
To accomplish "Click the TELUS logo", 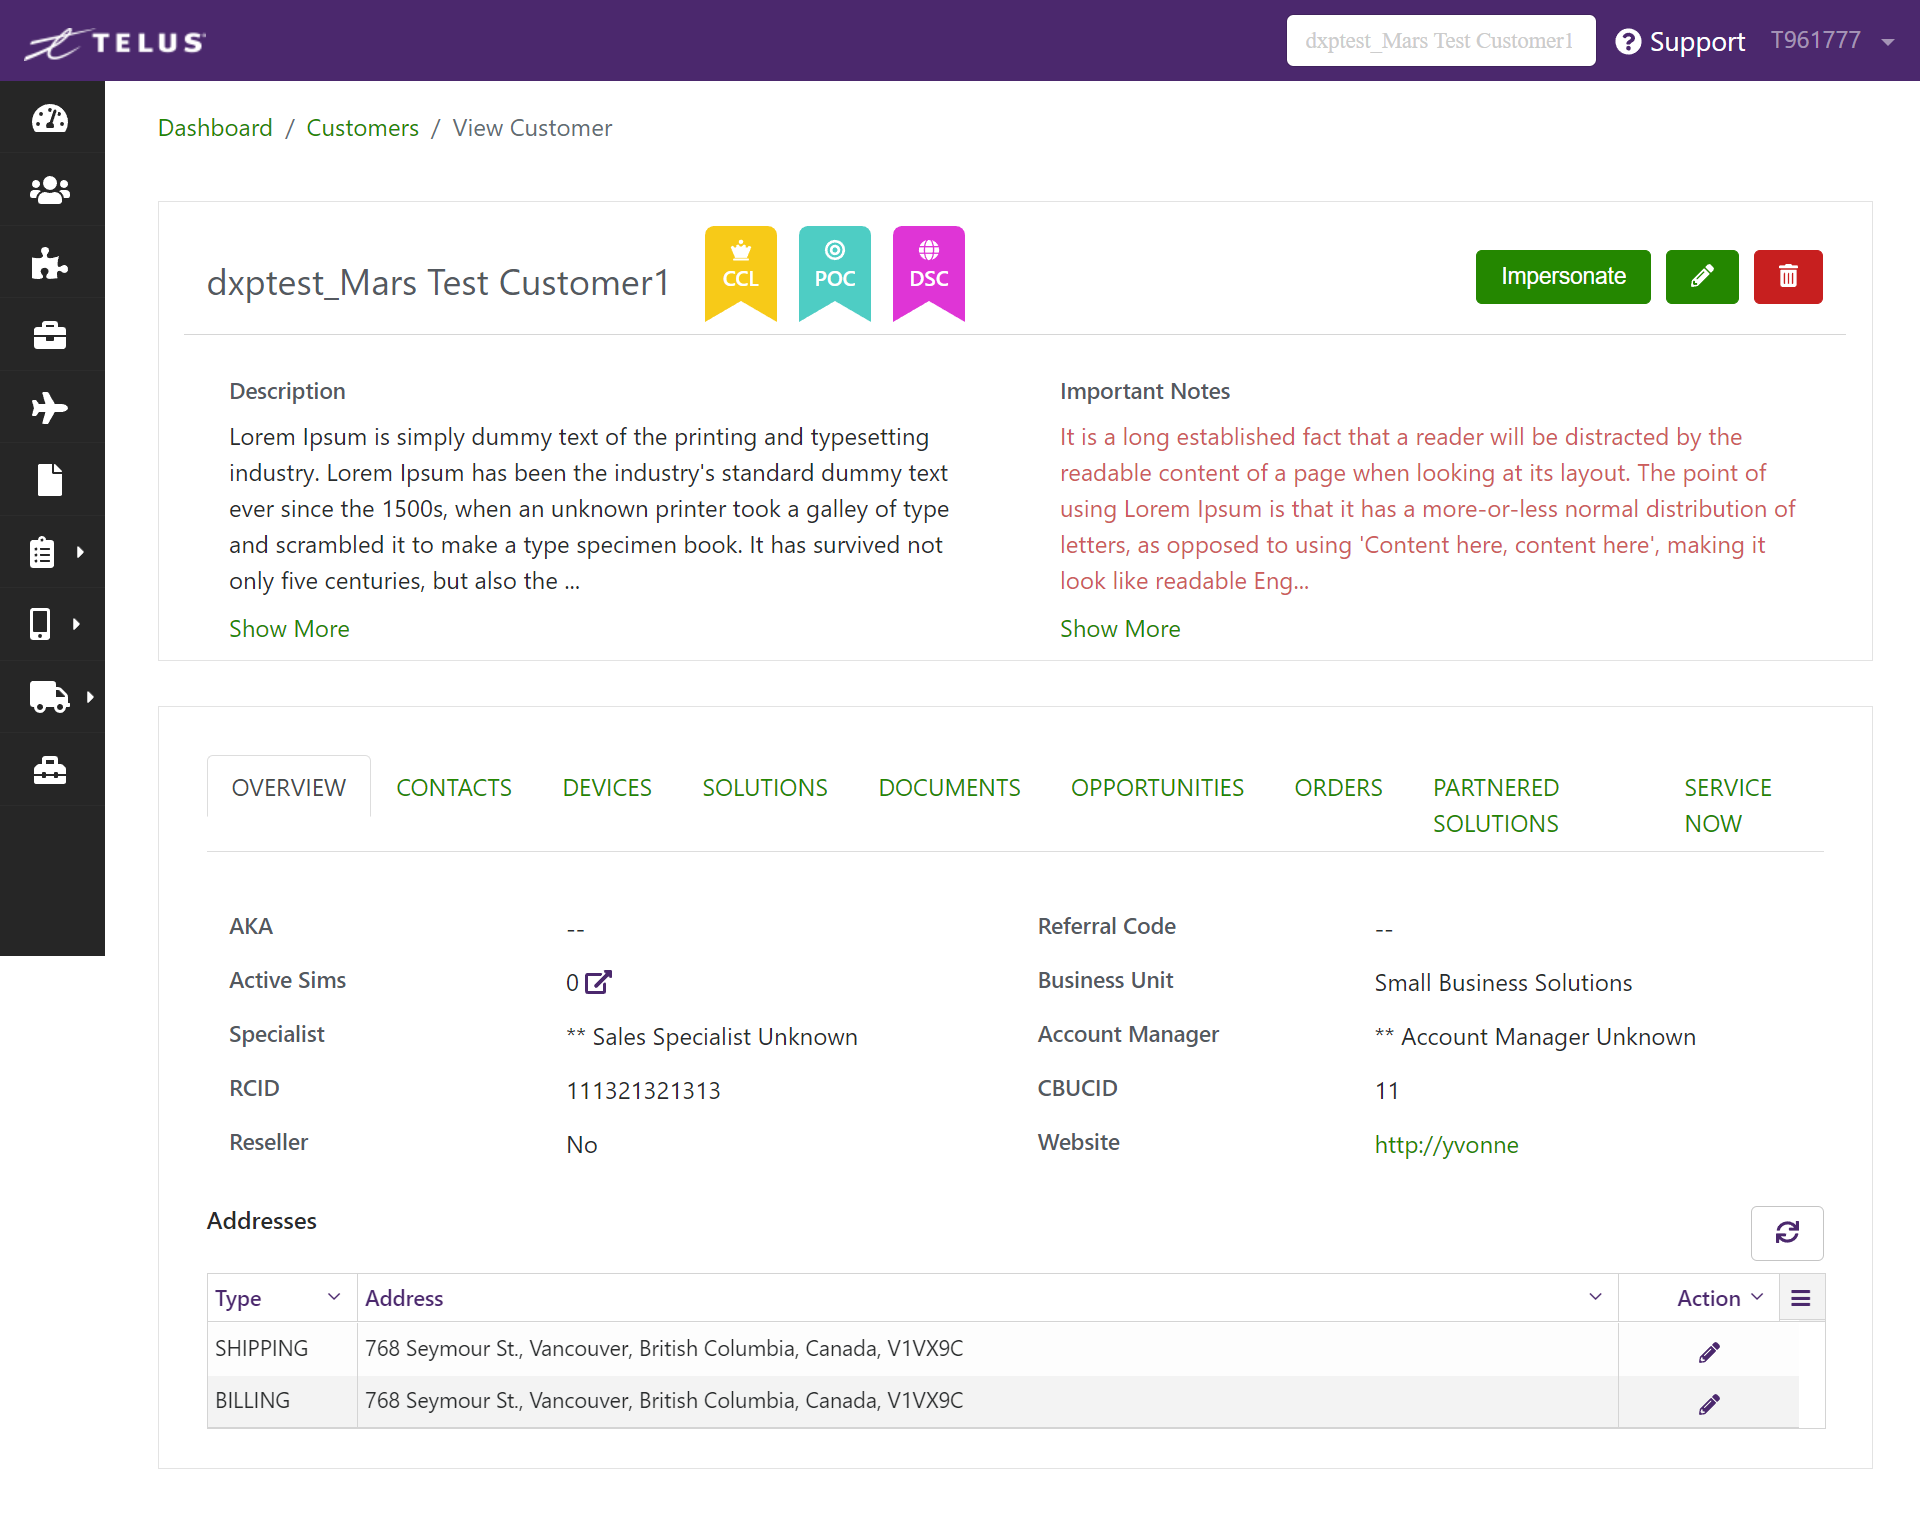I will (x=114, y=42).
